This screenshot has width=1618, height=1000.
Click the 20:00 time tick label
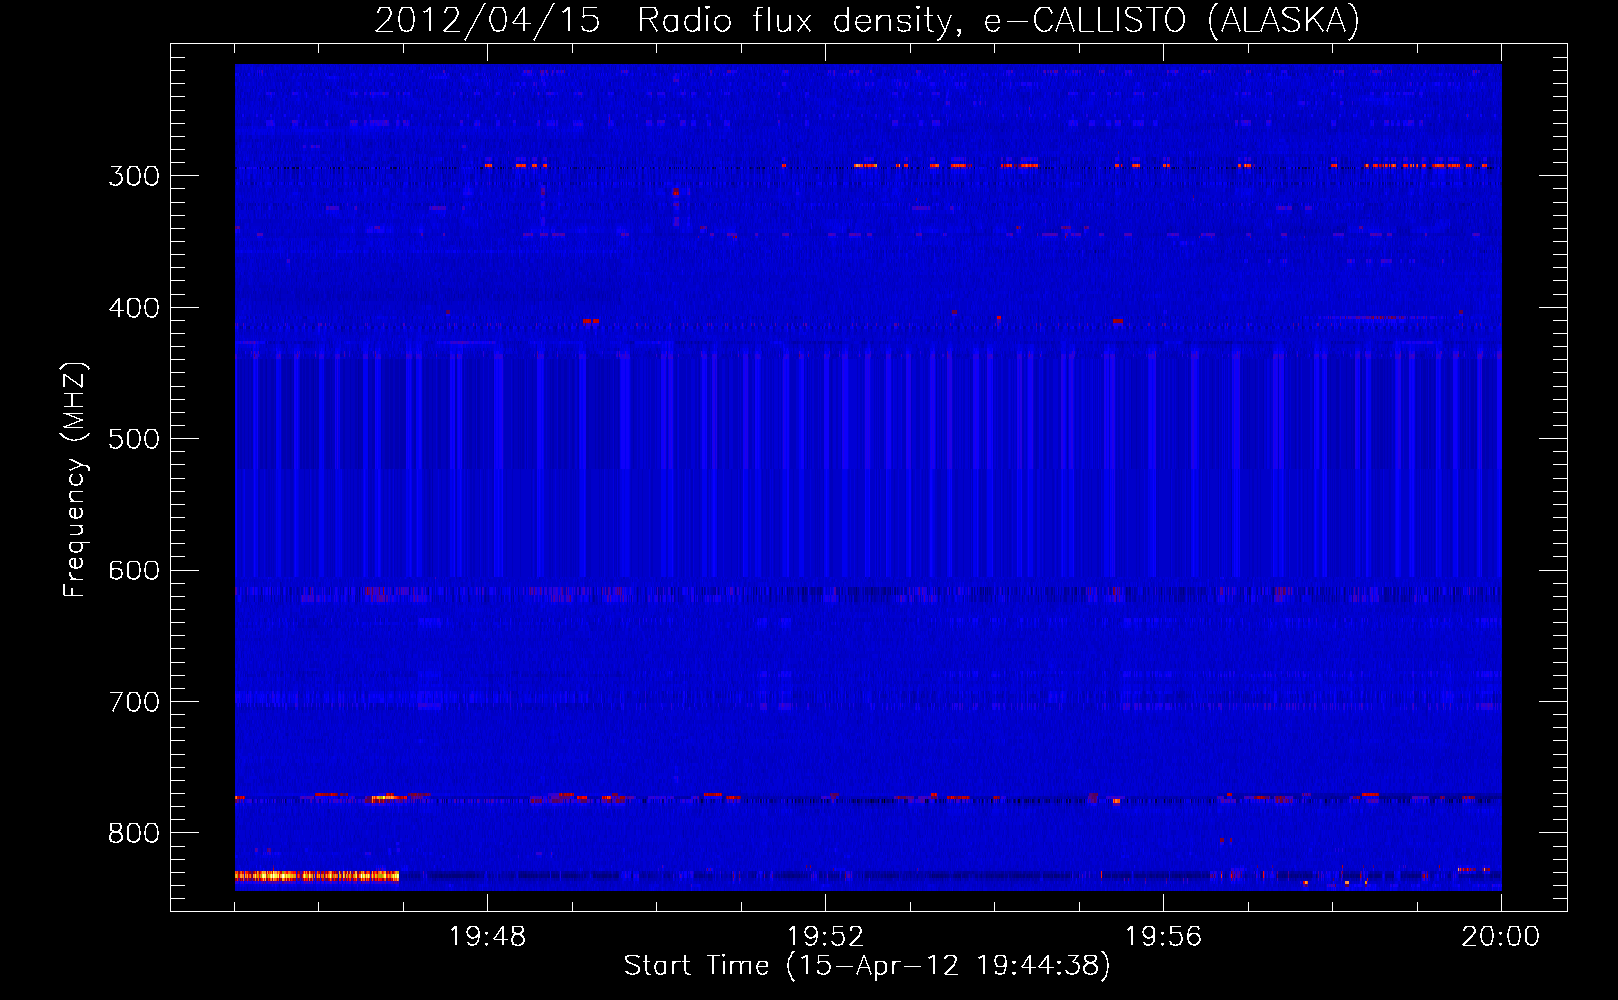(x=1500, y=937)
